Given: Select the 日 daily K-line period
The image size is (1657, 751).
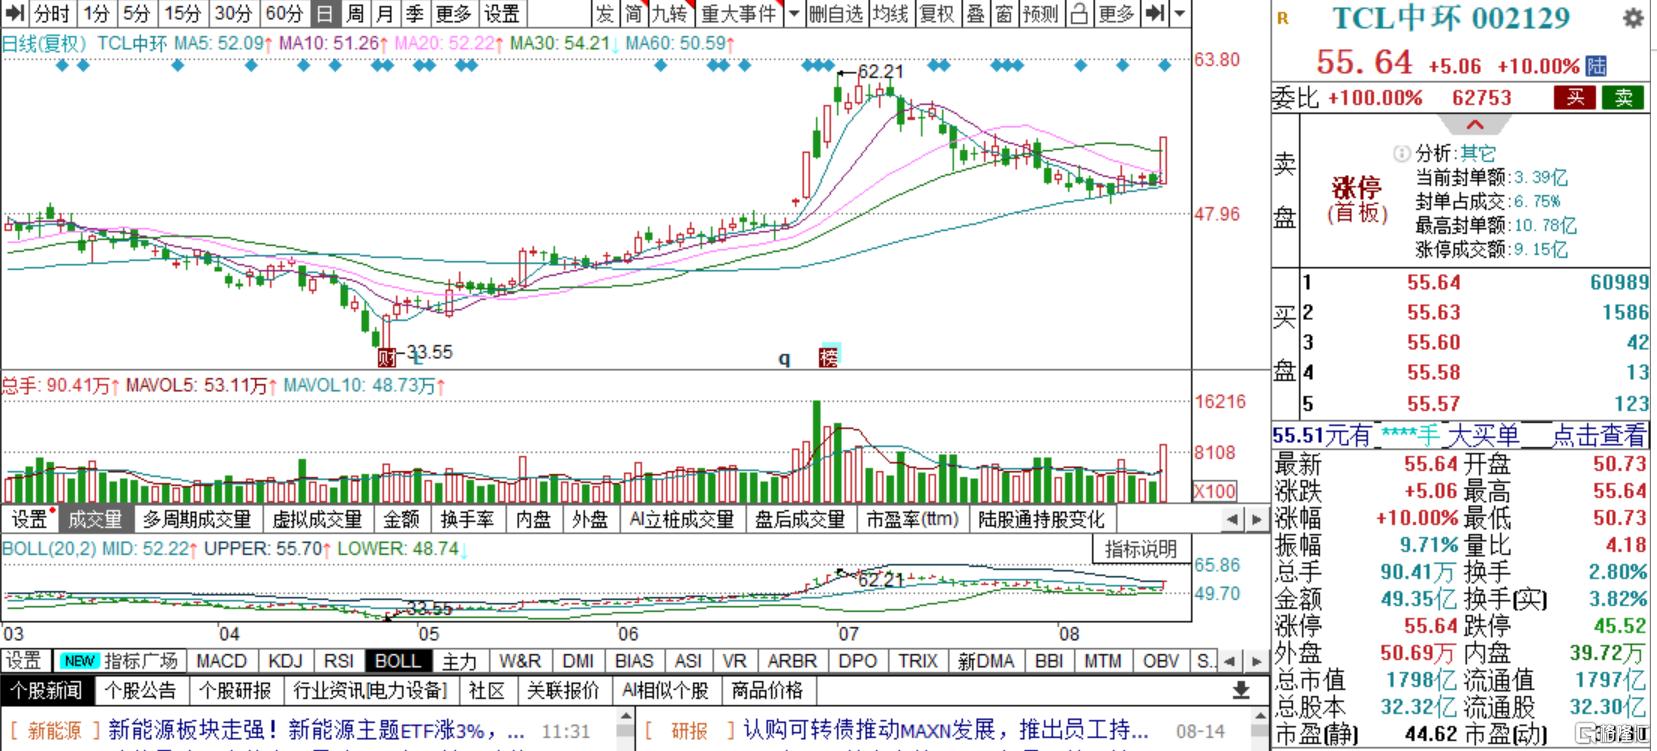Looking at the screenshot, I should tap(324, 13).
